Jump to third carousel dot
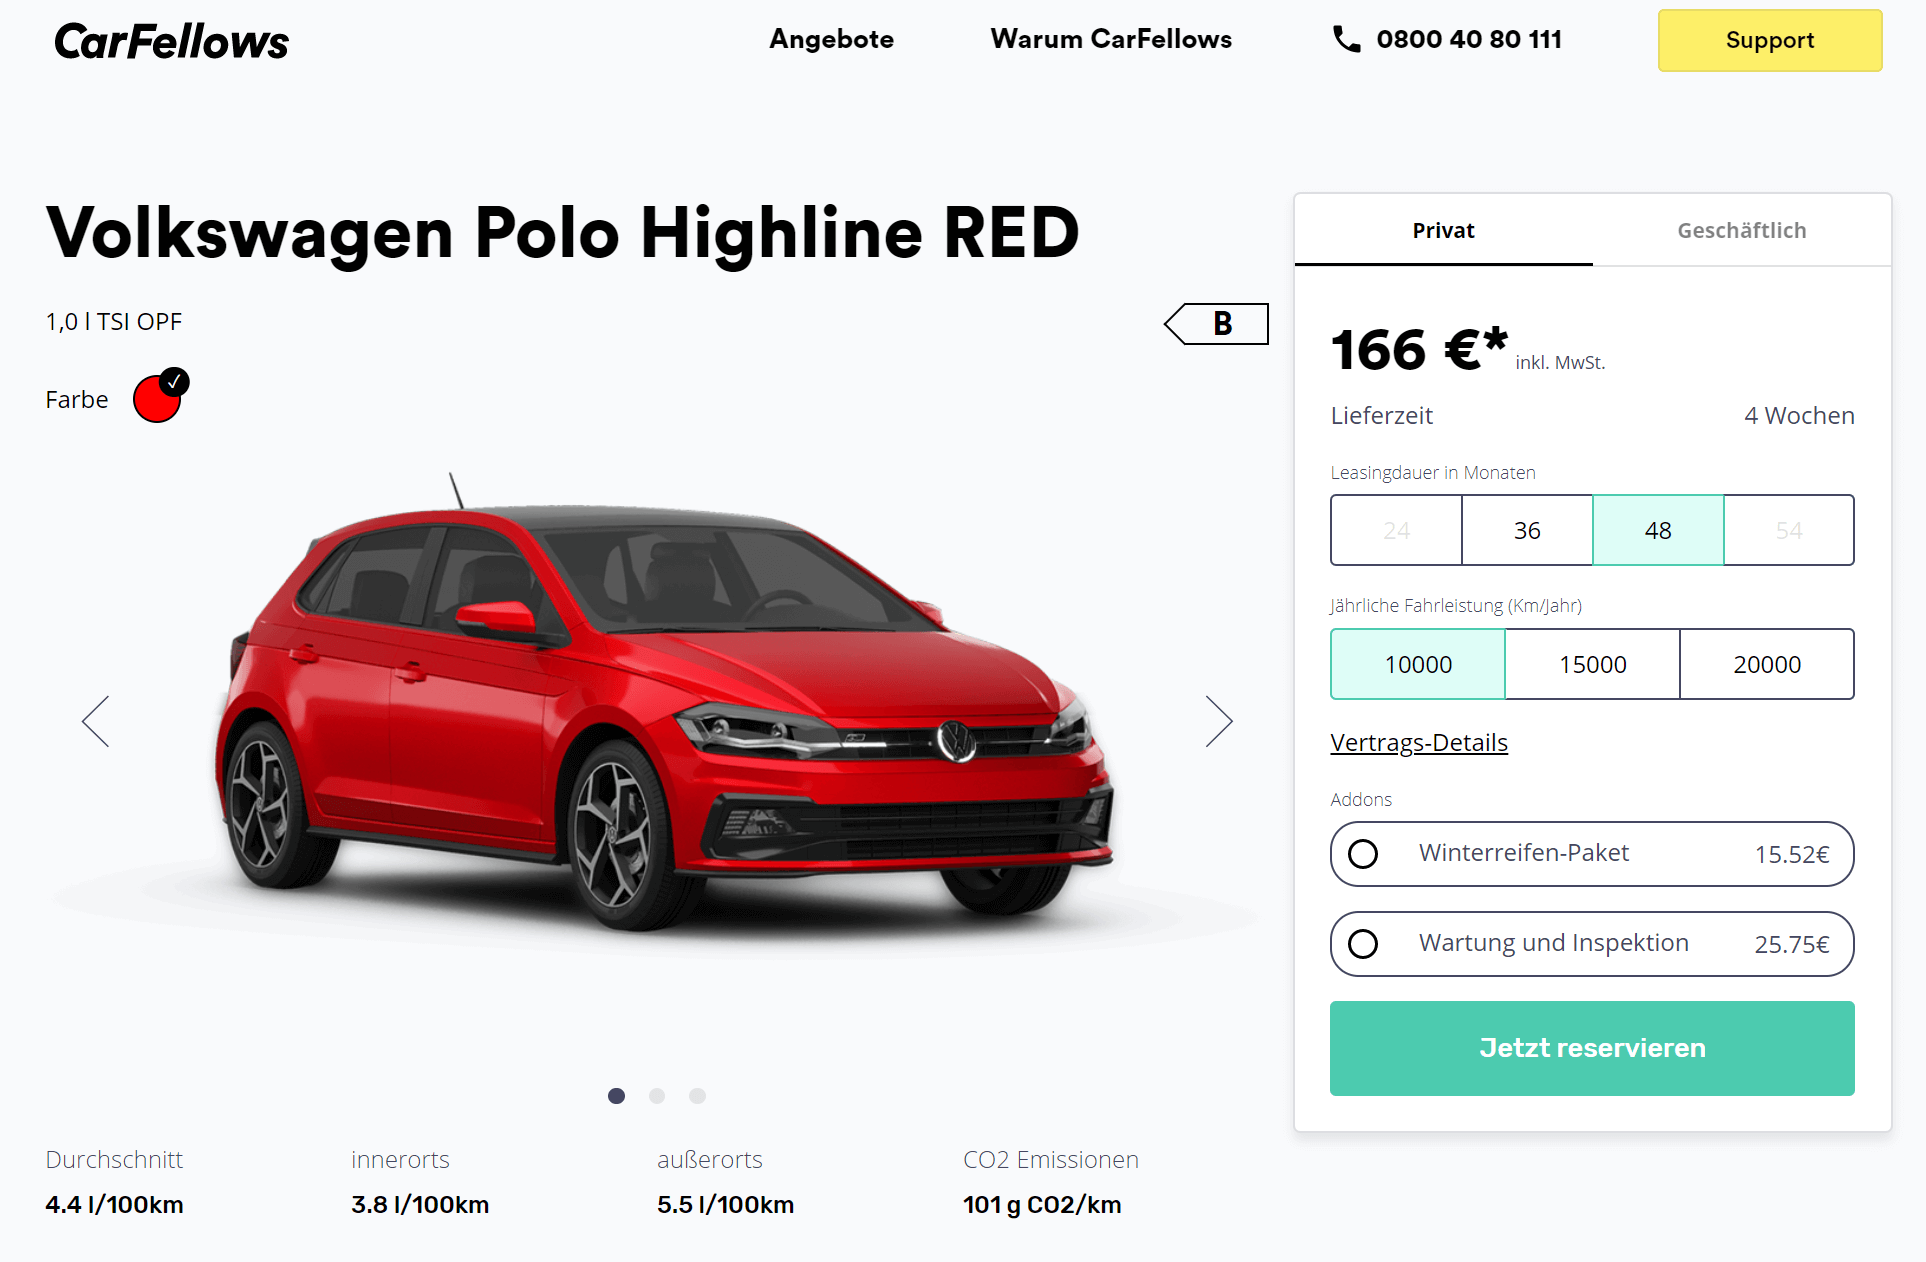 coord(697,1096)
